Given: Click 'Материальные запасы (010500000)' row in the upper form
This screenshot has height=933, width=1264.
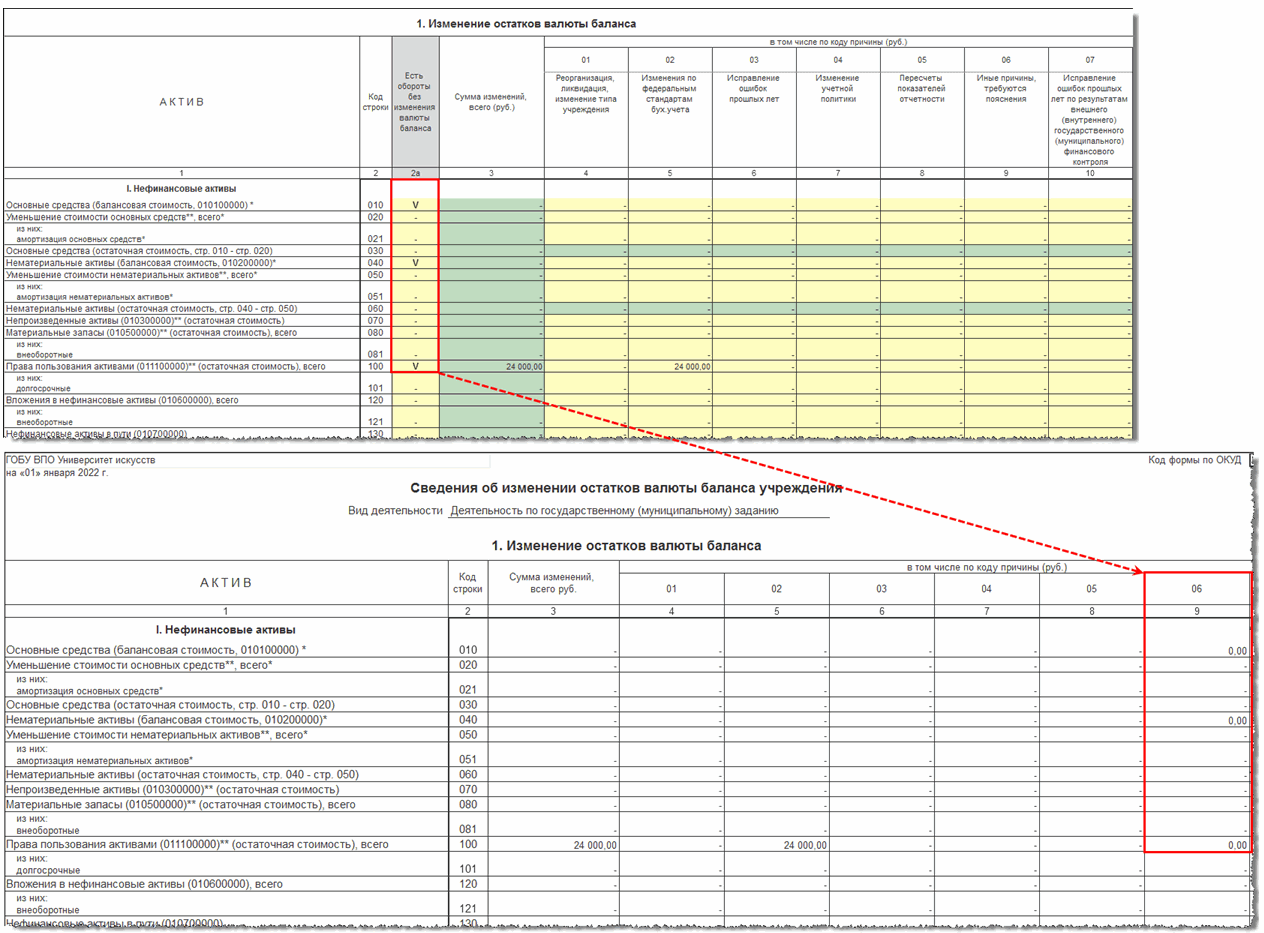Looking at the screenshot, I should pyautogui.click(x=151, y=333).
